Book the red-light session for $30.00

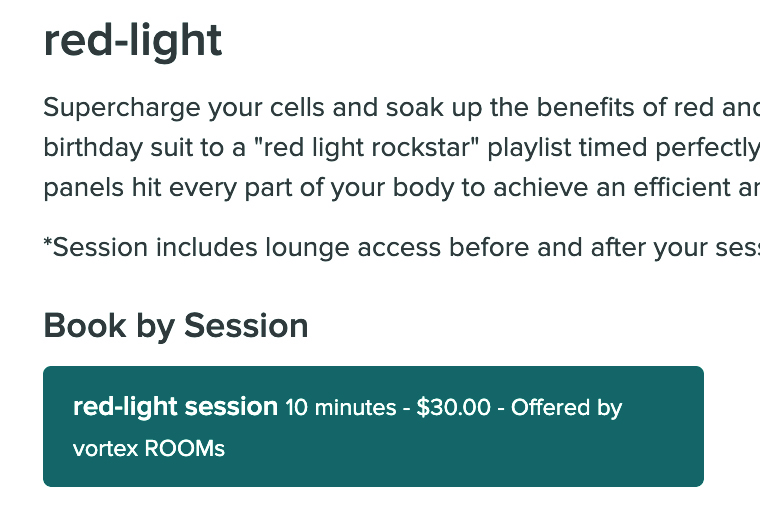373,426
